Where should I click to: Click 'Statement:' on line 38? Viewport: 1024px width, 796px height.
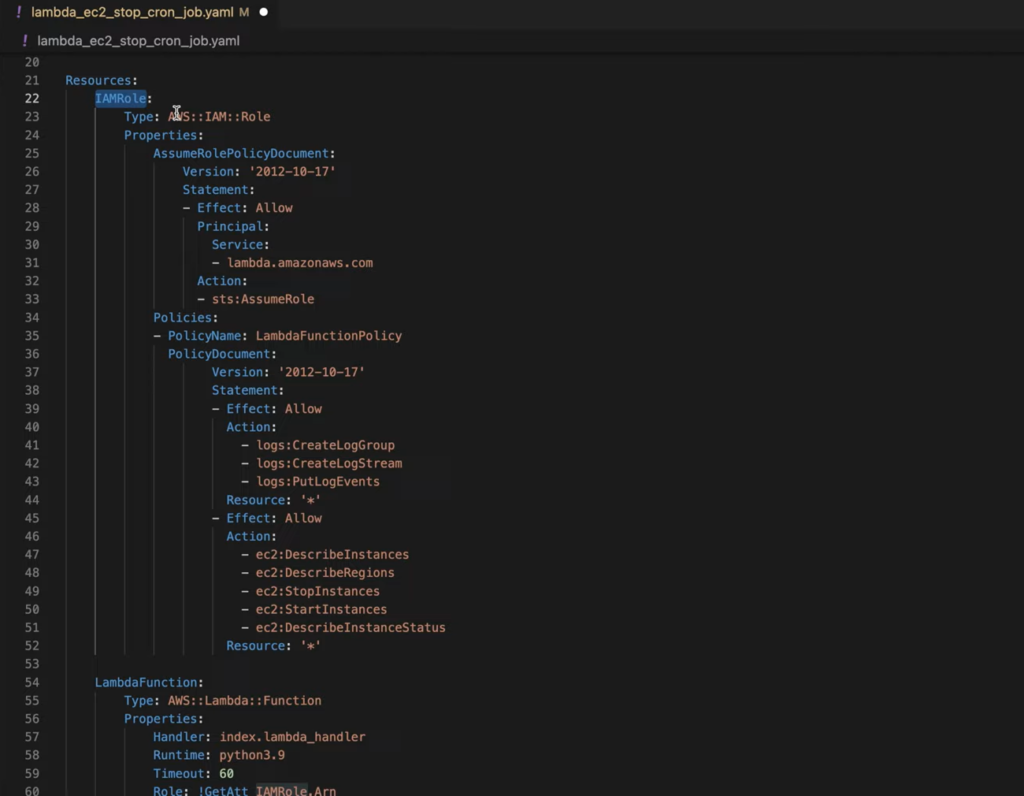(x=248, y=390)
